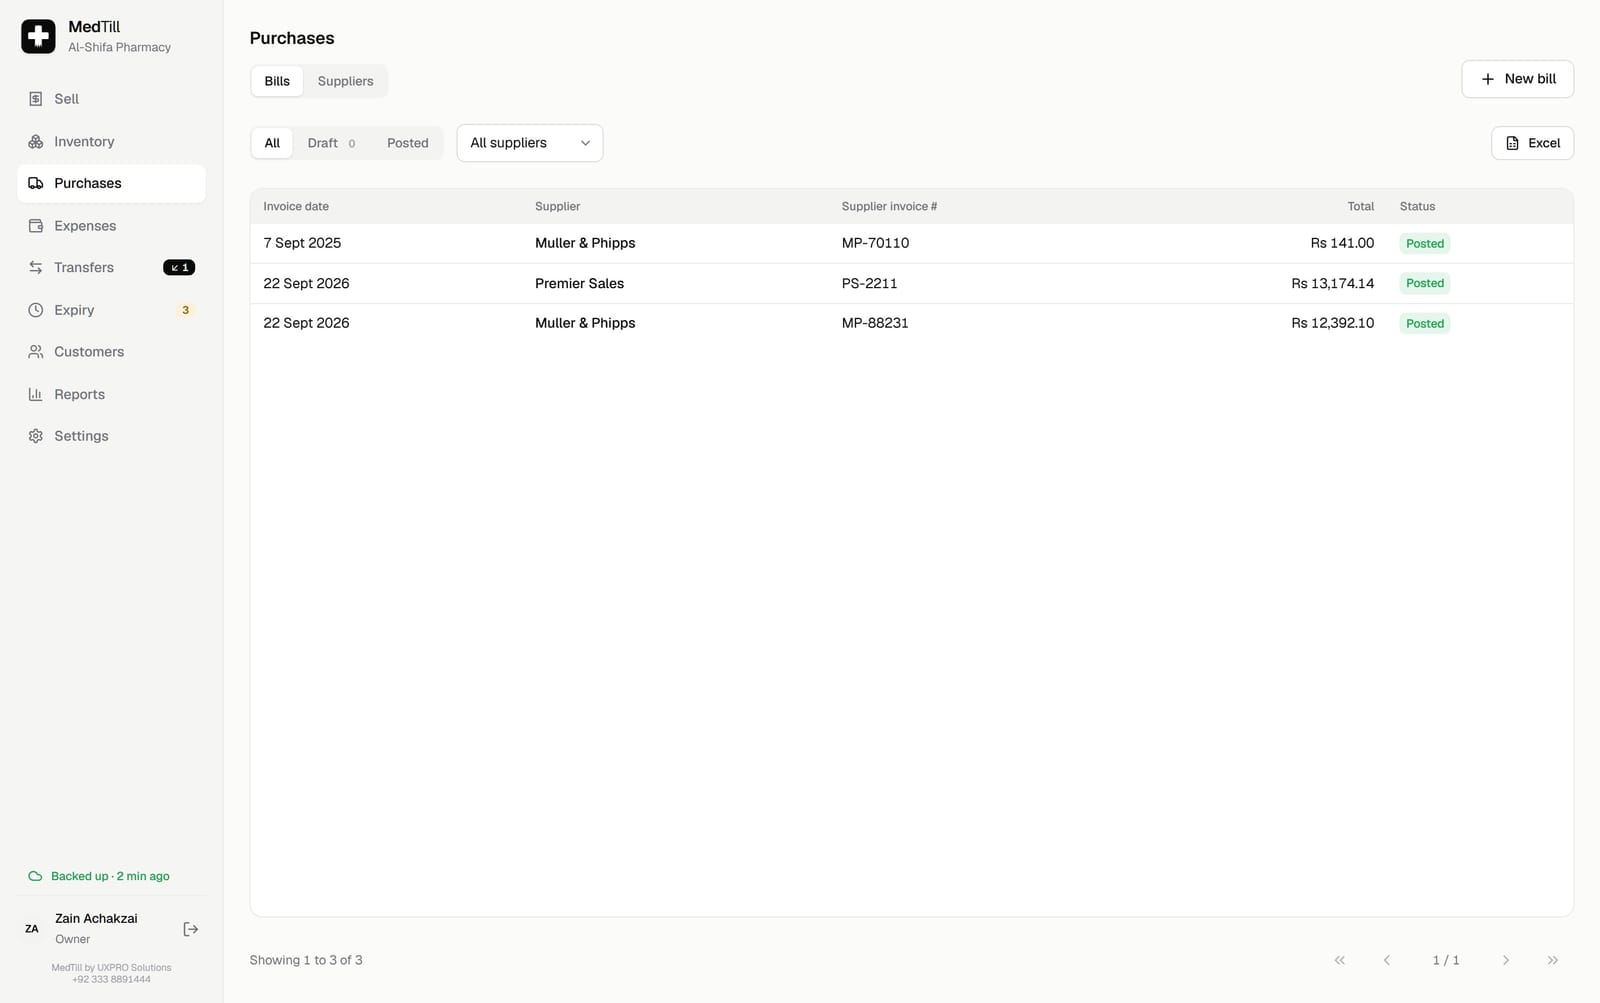The height and width of the screenshot is (1003, 1600).
Task: Go to the previous page of bills
Action: pos(1387,960)
